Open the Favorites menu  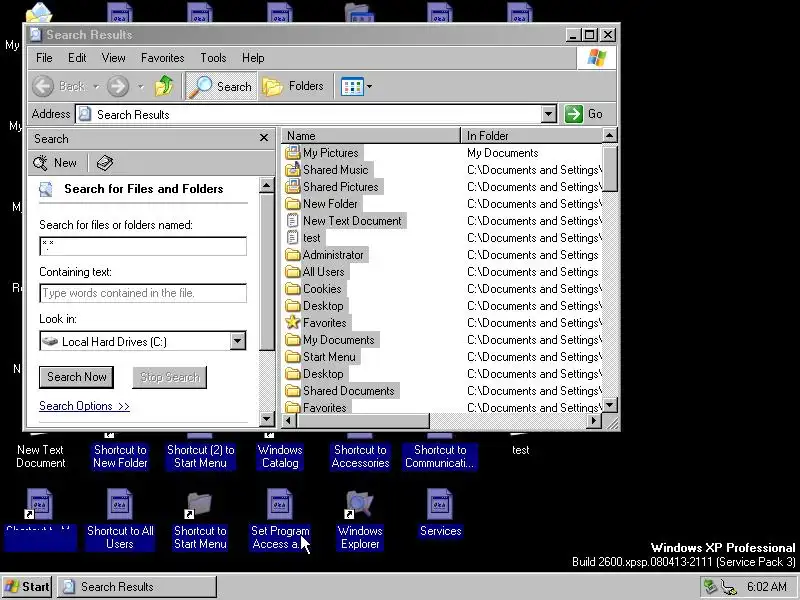point(162,58)
